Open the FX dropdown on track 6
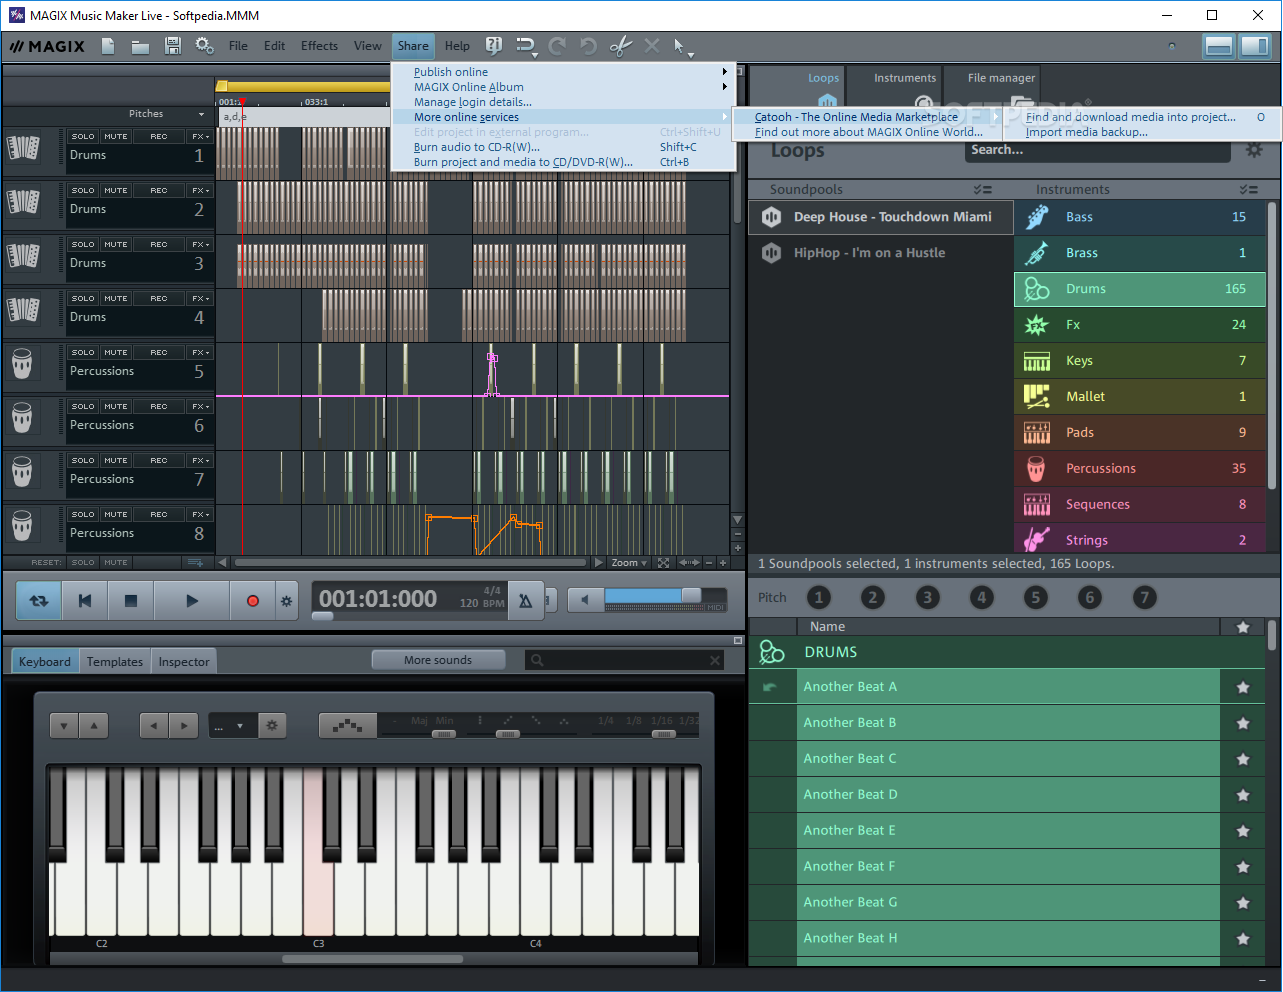1283x992 pixels. tap(200, 407)
